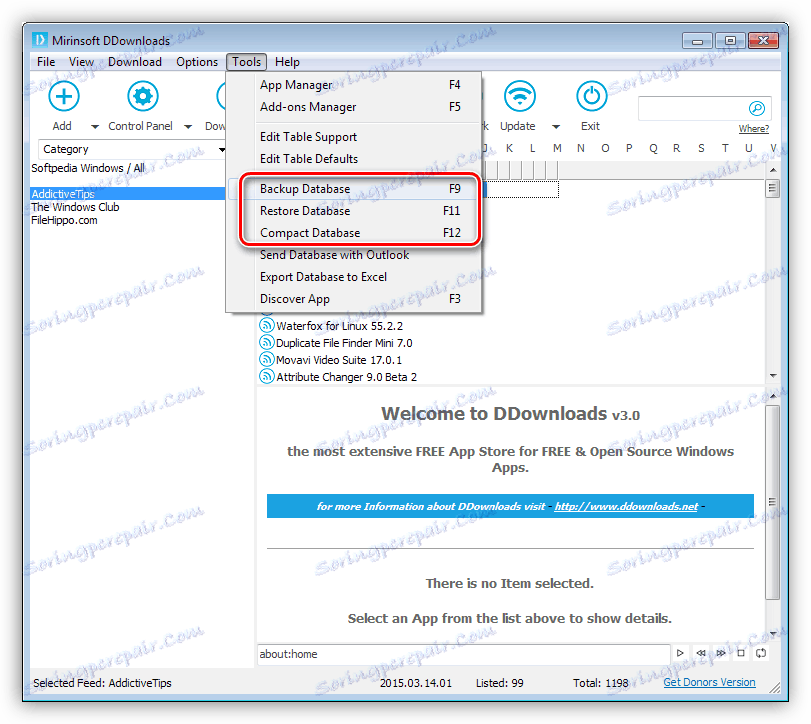811x724 pixels.
Task: Choose Compact Database menu entry
Action: tap(354, 233)
